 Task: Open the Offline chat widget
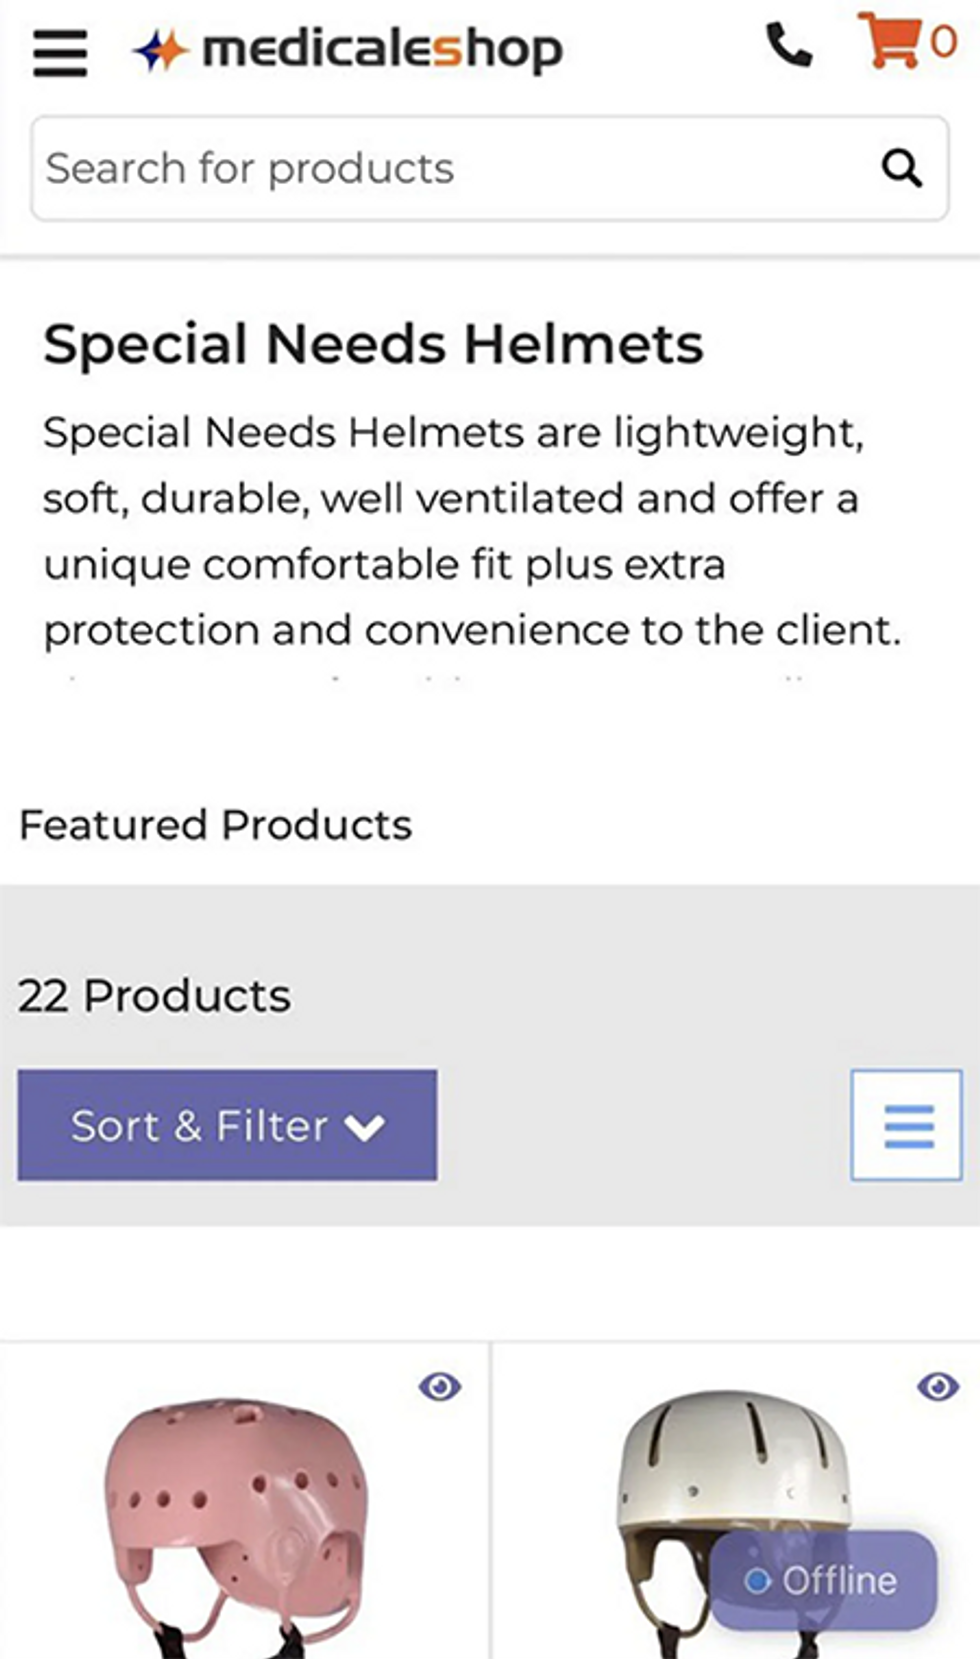pos(823,1581)
